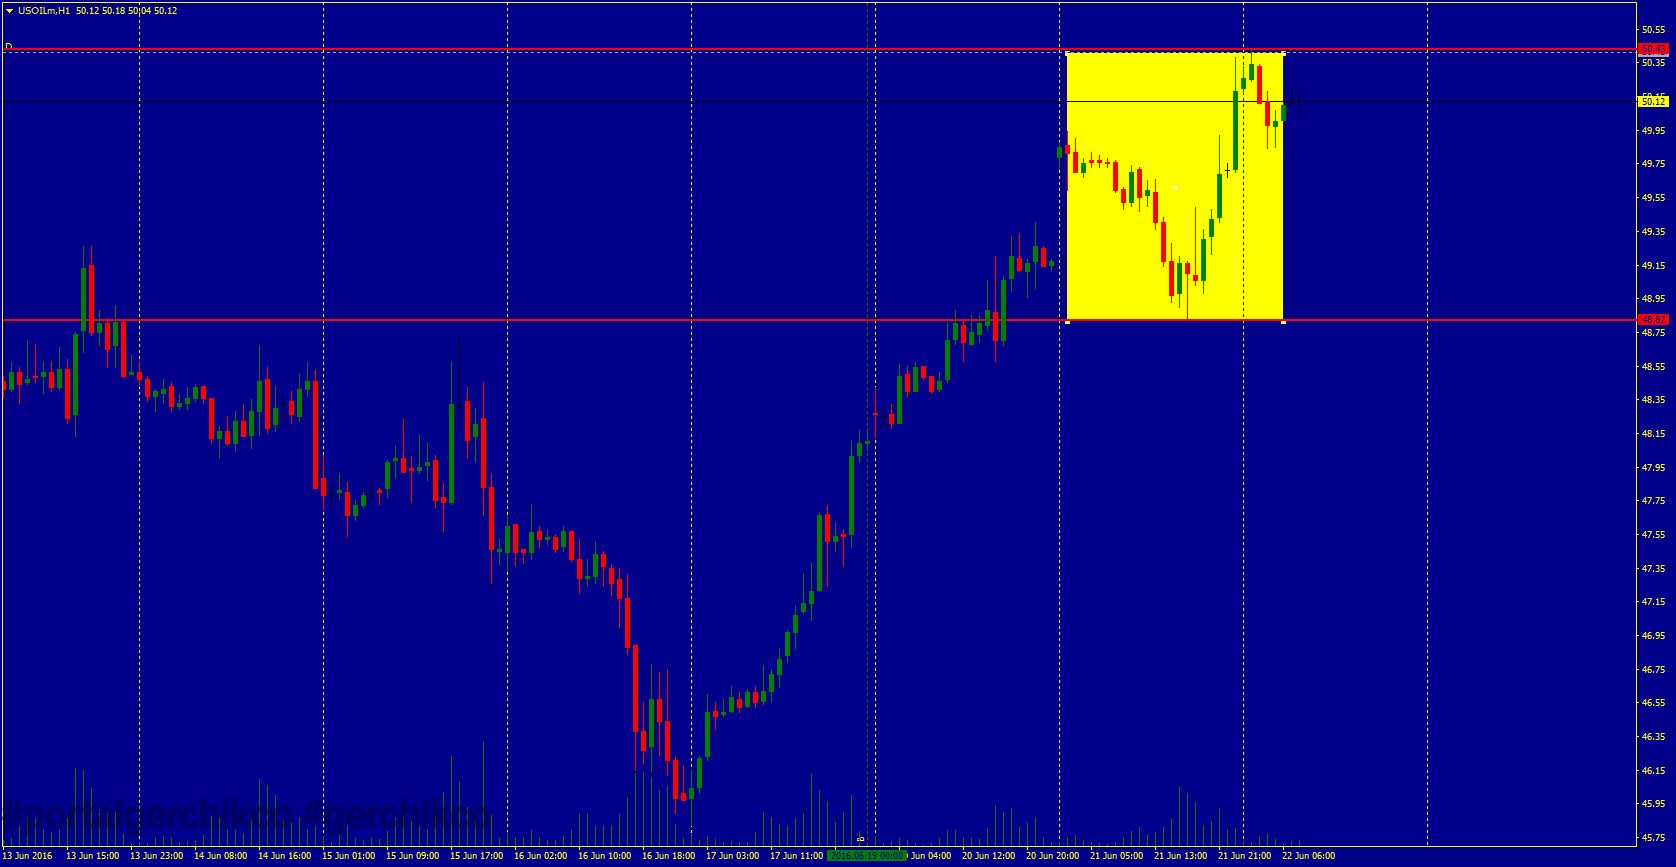Image resolution: width=1676 pixels, height=867 pixels.
Task: Grab the yellow rectangle's bottom-right corner handle
Action: [x=1283, y=321]
